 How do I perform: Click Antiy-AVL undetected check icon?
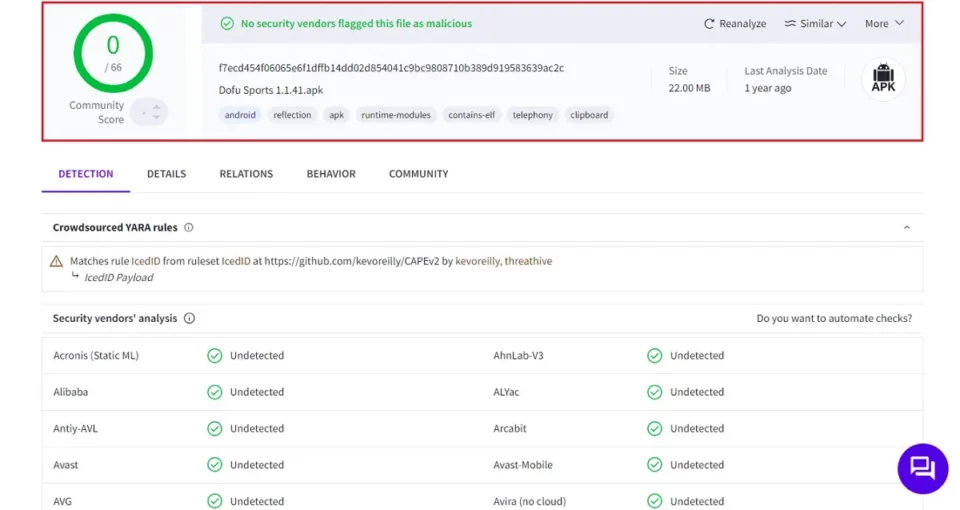coord(214,429)
